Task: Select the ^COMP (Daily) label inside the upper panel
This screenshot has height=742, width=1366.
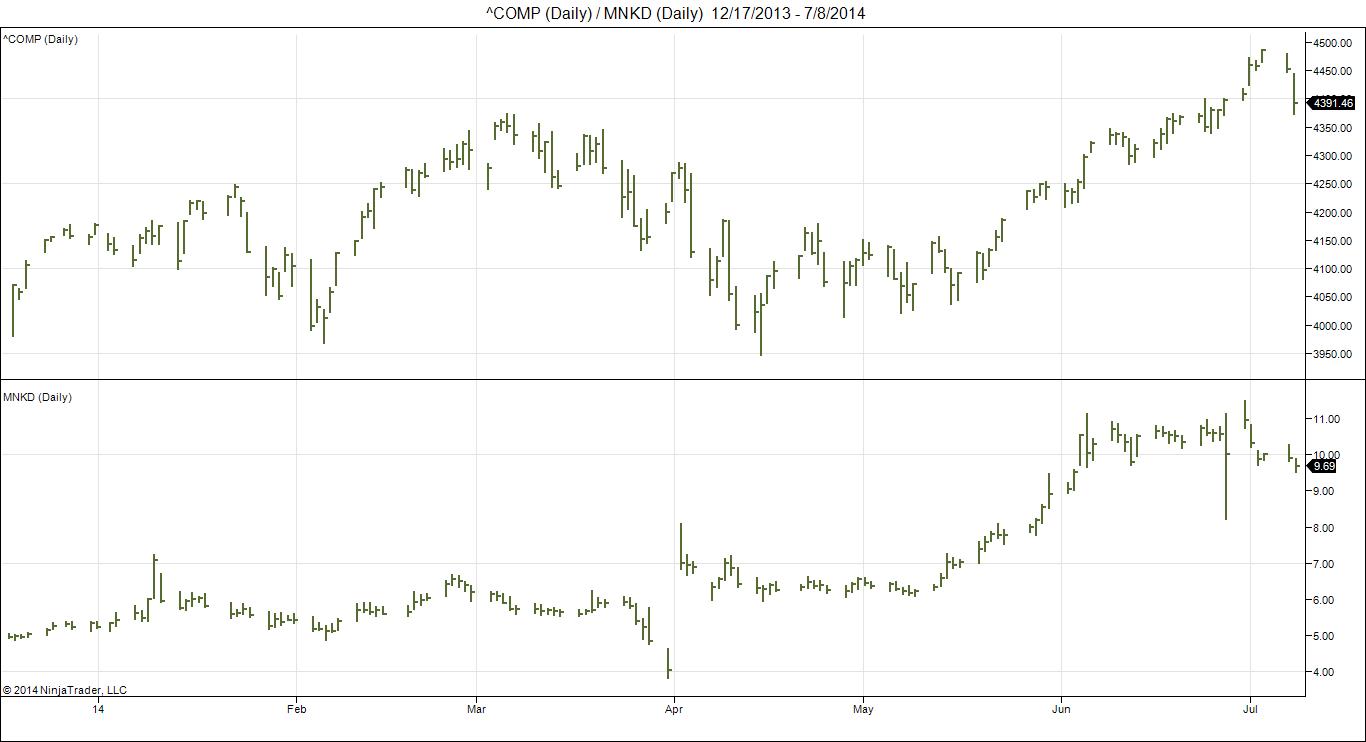Action: pos(40,39)
